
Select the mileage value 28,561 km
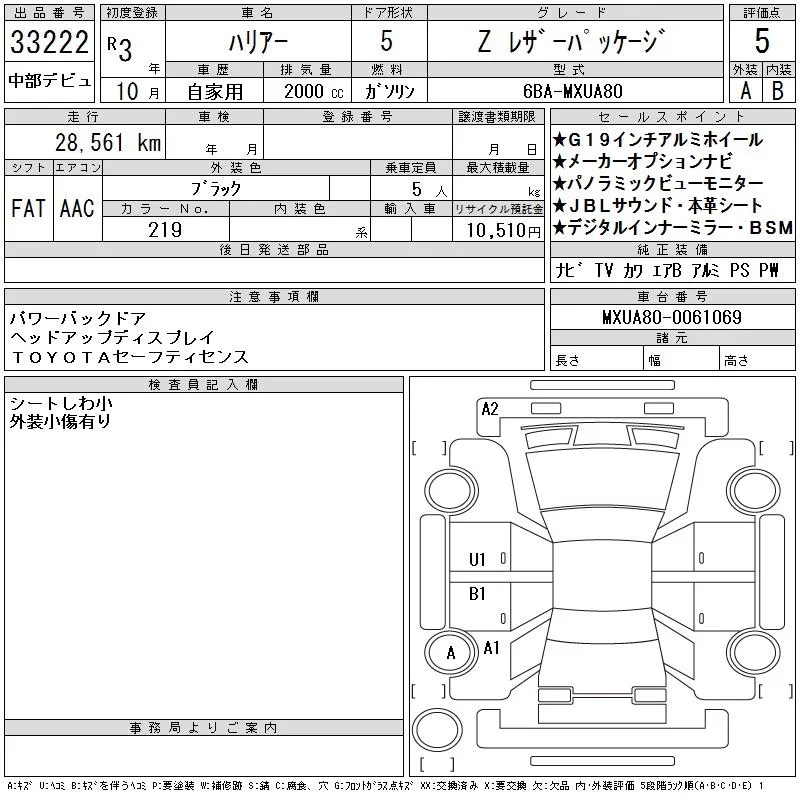point(108,142)
